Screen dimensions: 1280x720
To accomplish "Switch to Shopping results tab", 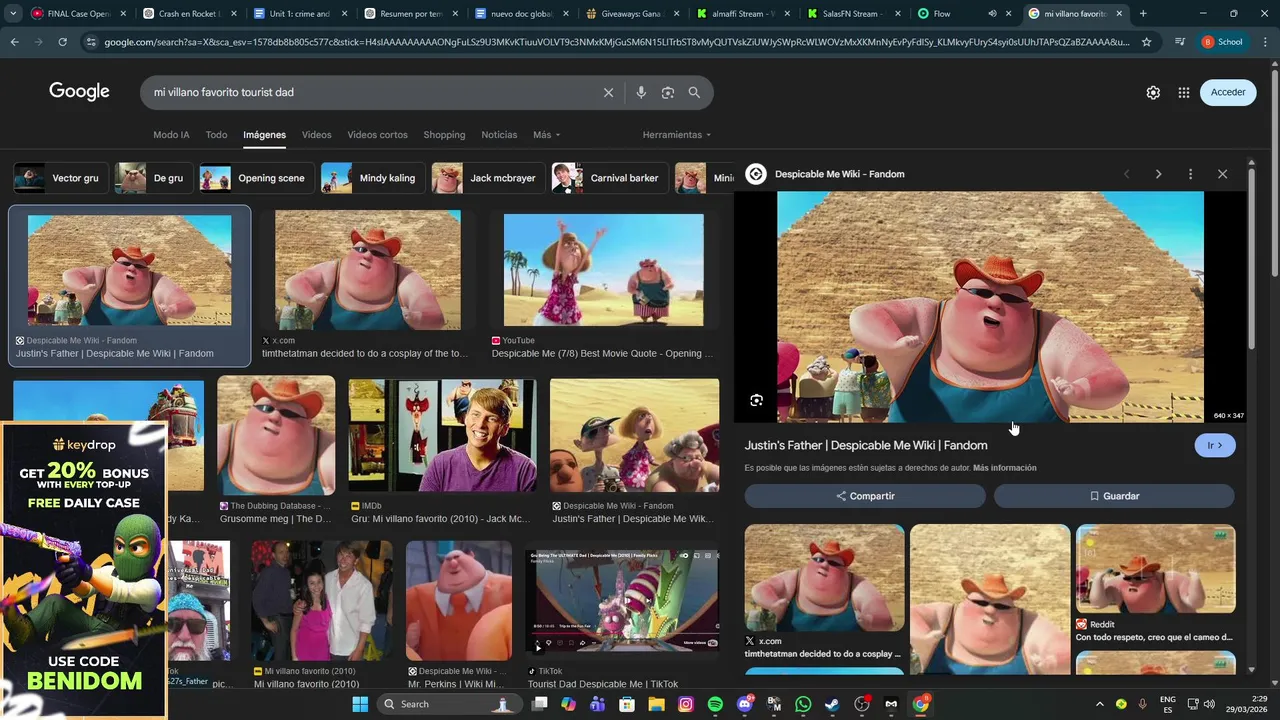I will 444,135.
